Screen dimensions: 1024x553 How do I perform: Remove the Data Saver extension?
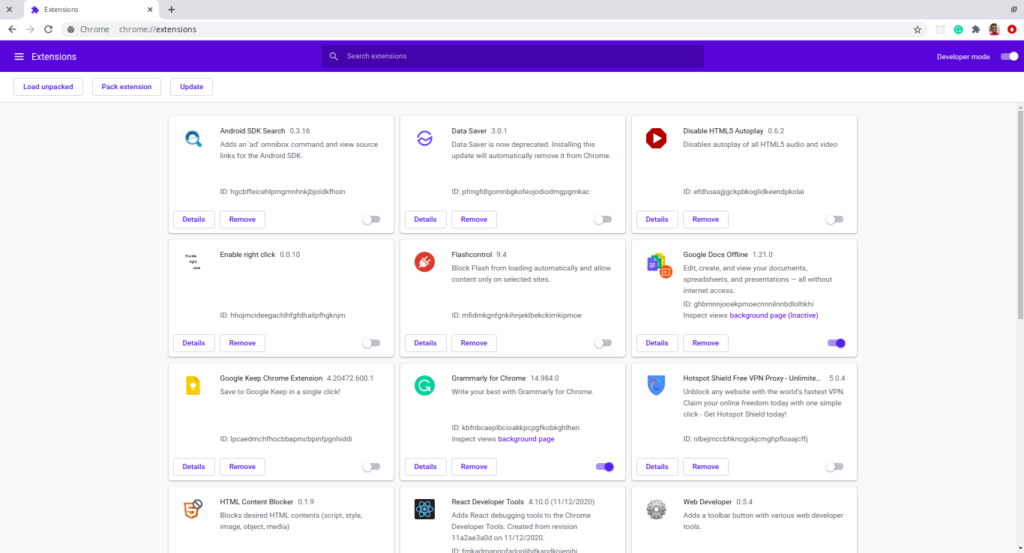[x=473, y=219]
